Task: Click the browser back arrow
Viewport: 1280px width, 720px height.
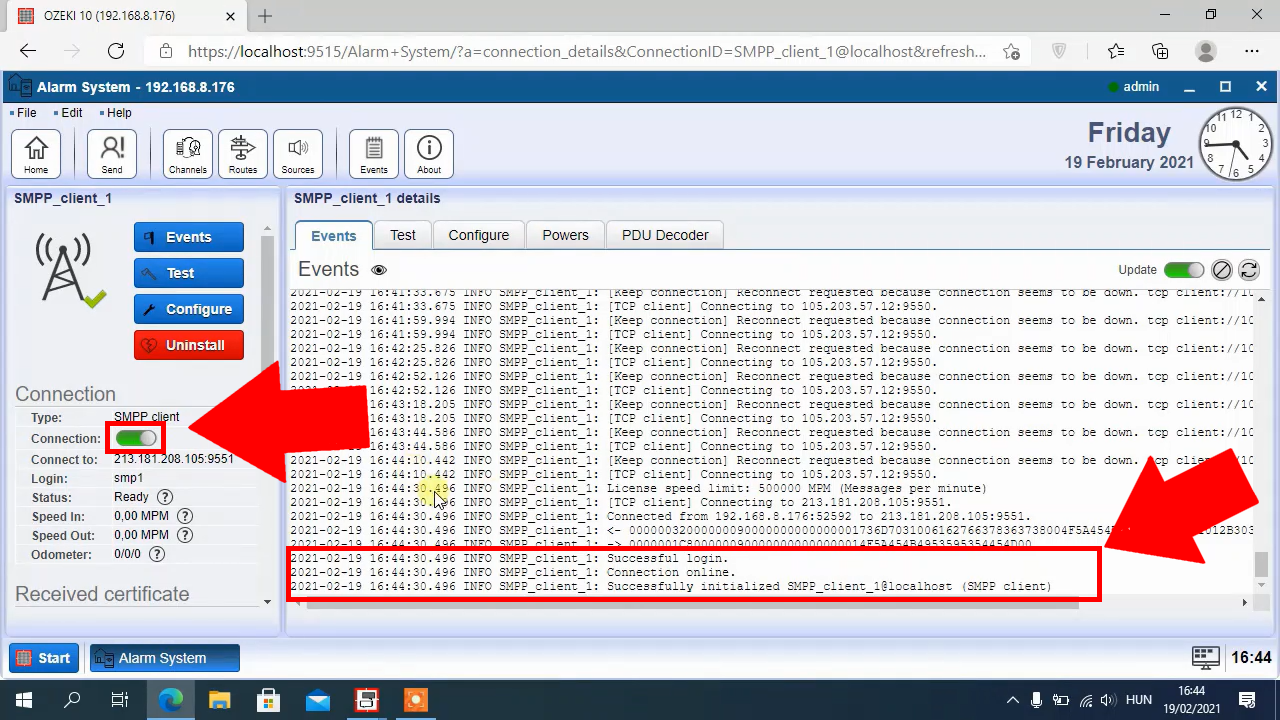Action: (x=28, y=51)
